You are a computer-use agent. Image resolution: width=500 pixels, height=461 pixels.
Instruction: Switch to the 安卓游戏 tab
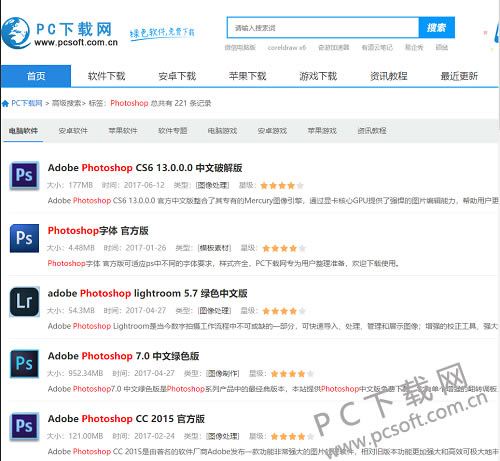tap(272, 131)
